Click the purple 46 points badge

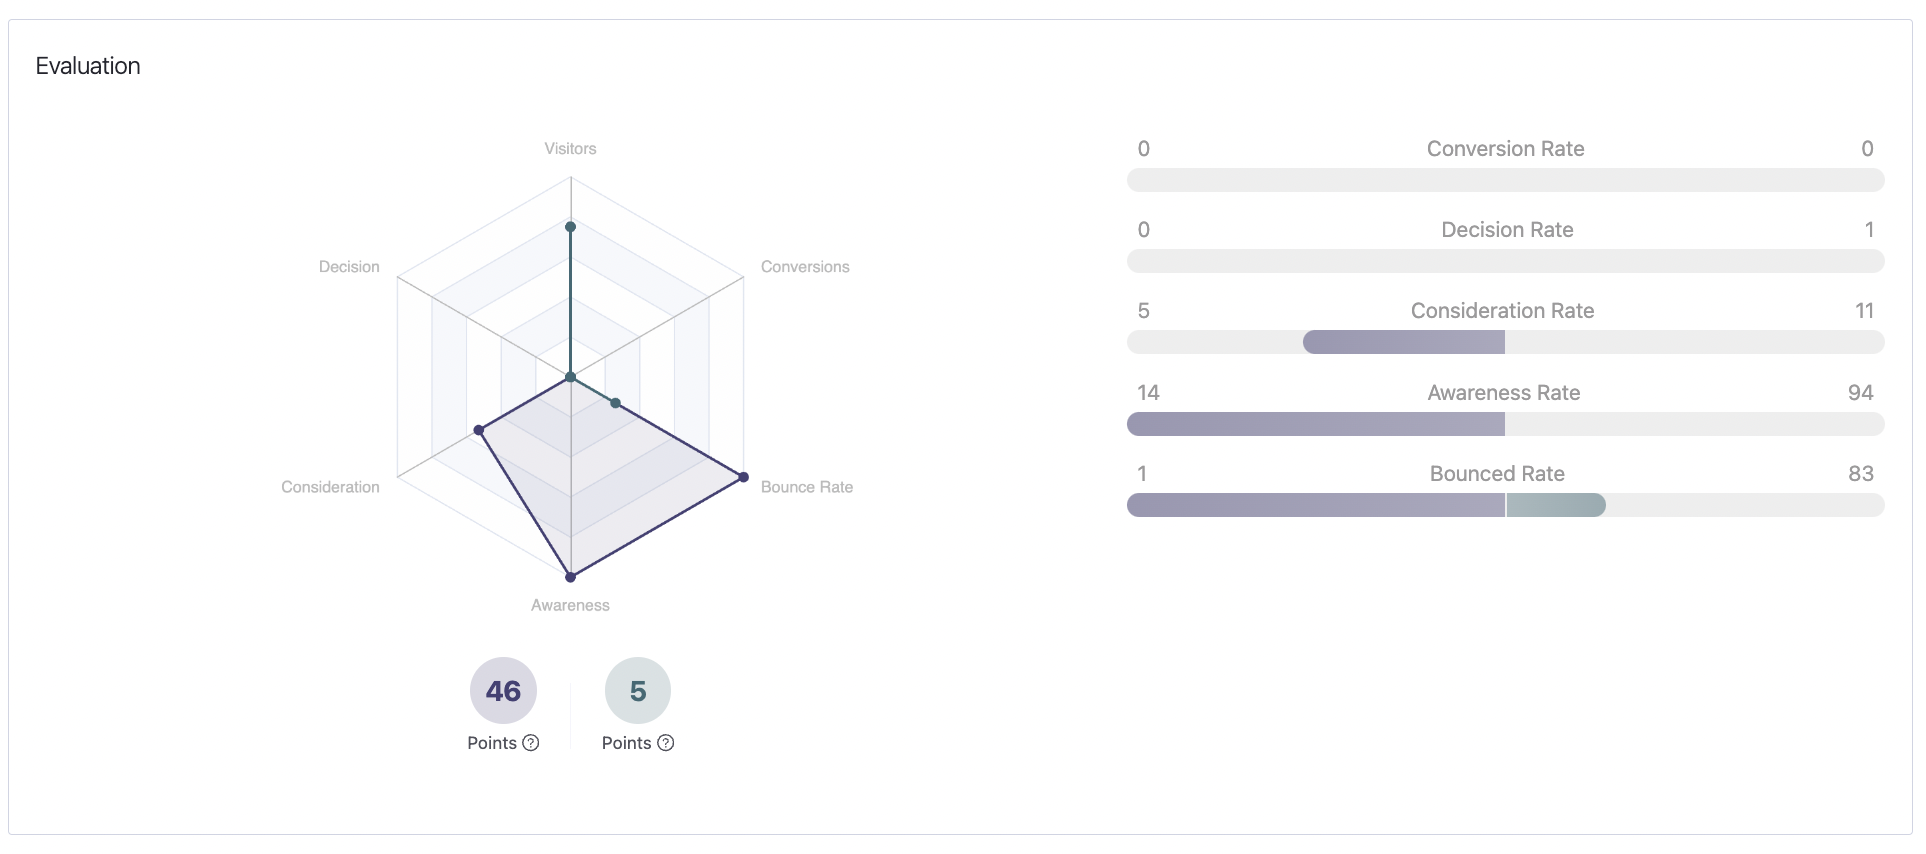point(503,690)
